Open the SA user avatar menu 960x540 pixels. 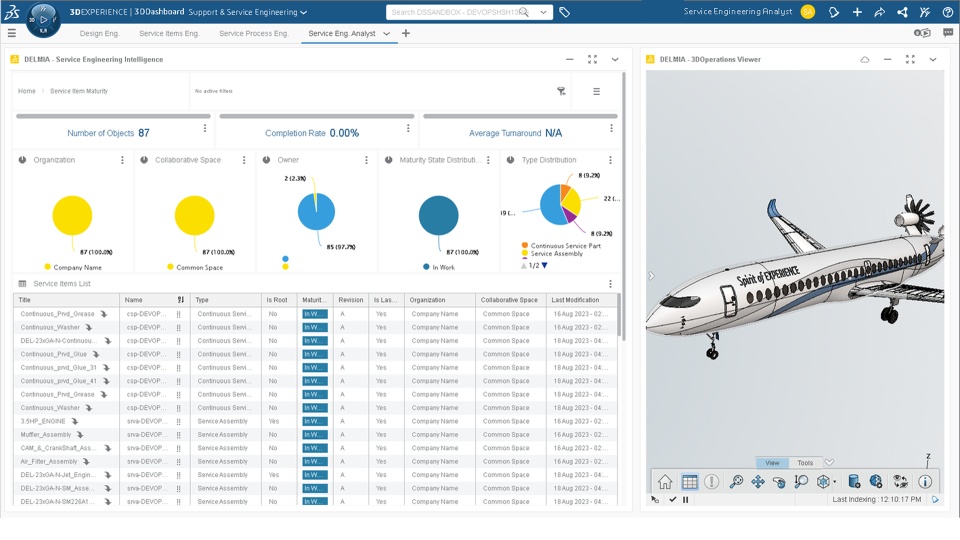(x=808, y=12)
